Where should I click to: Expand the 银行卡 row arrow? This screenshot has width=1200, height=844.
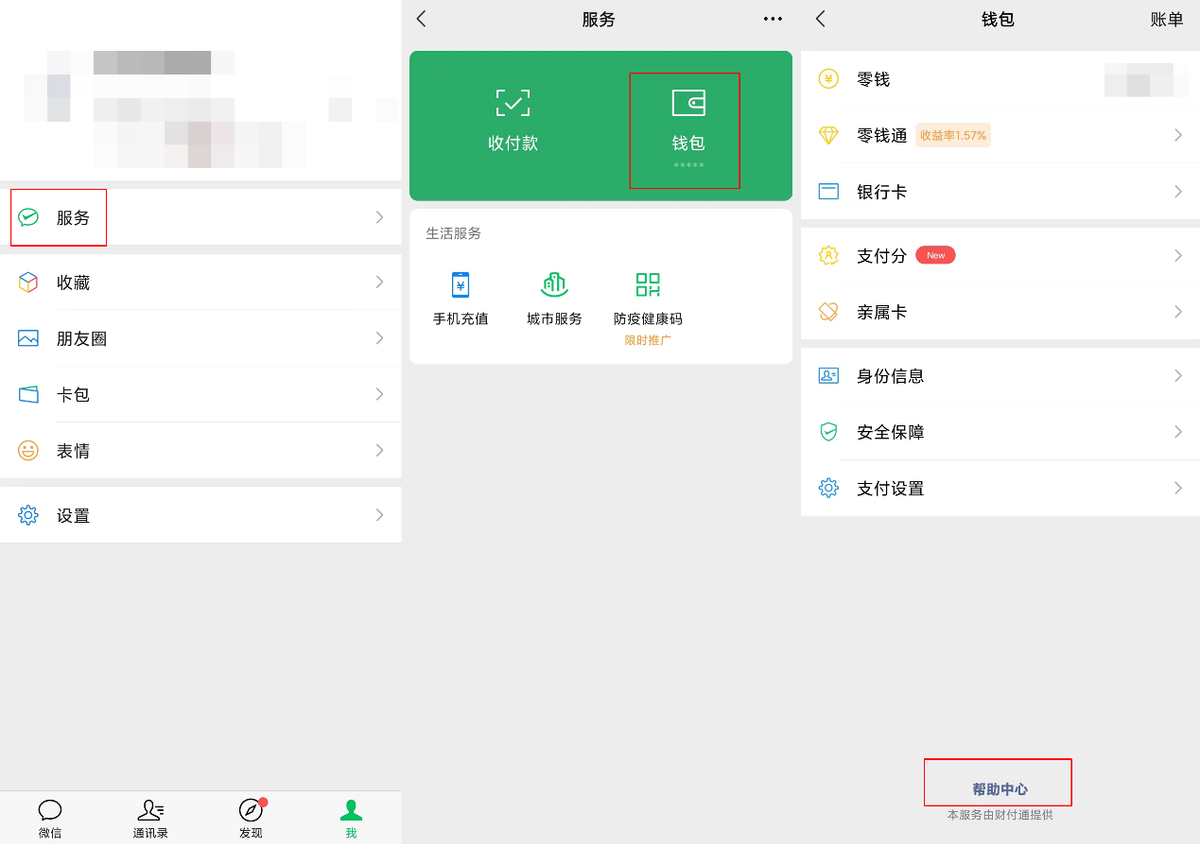1177,191
